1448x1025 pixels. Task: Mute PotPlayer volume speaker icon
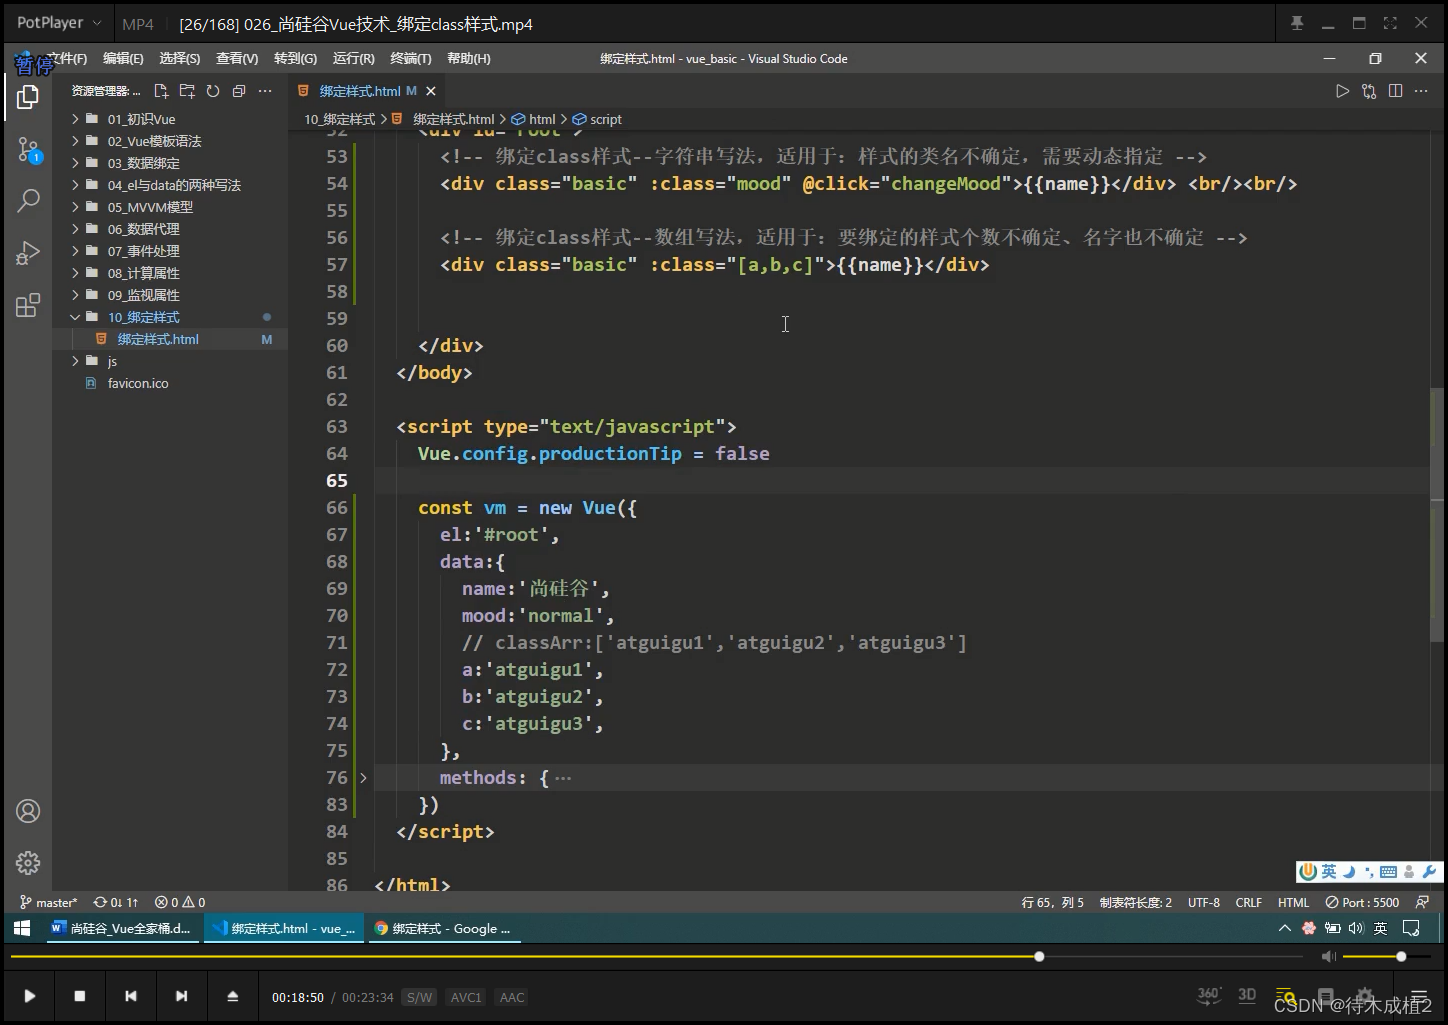tap(1329, 957)
